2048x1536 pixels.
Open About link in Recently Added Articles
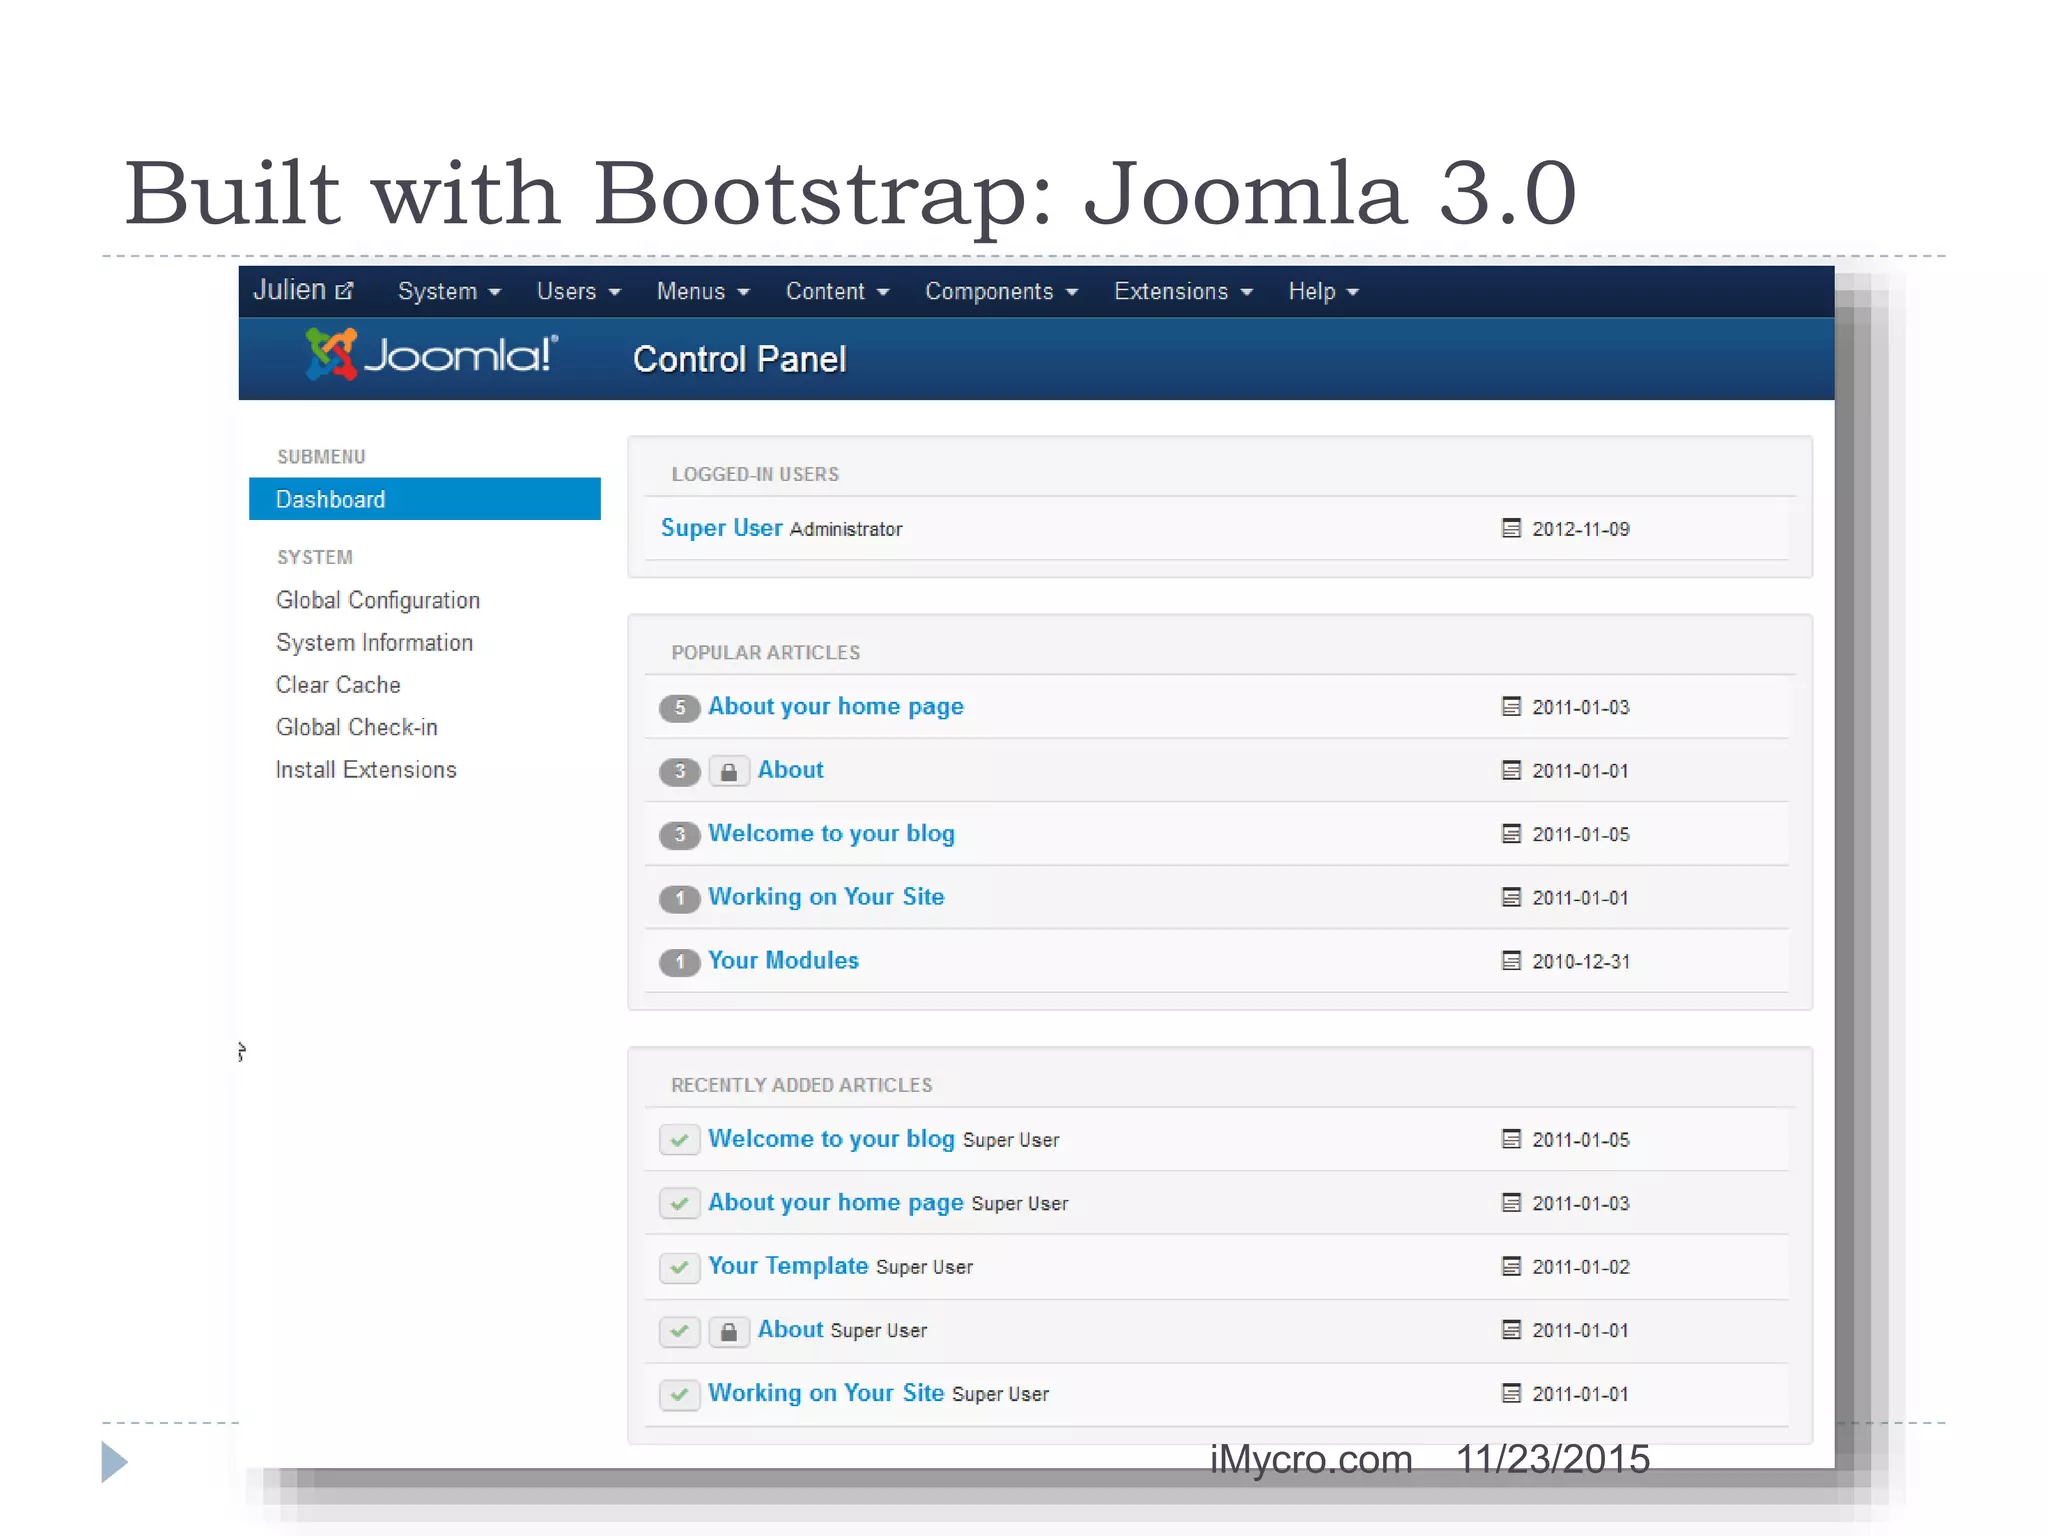pyautogui.click(x=790, y=1329)
